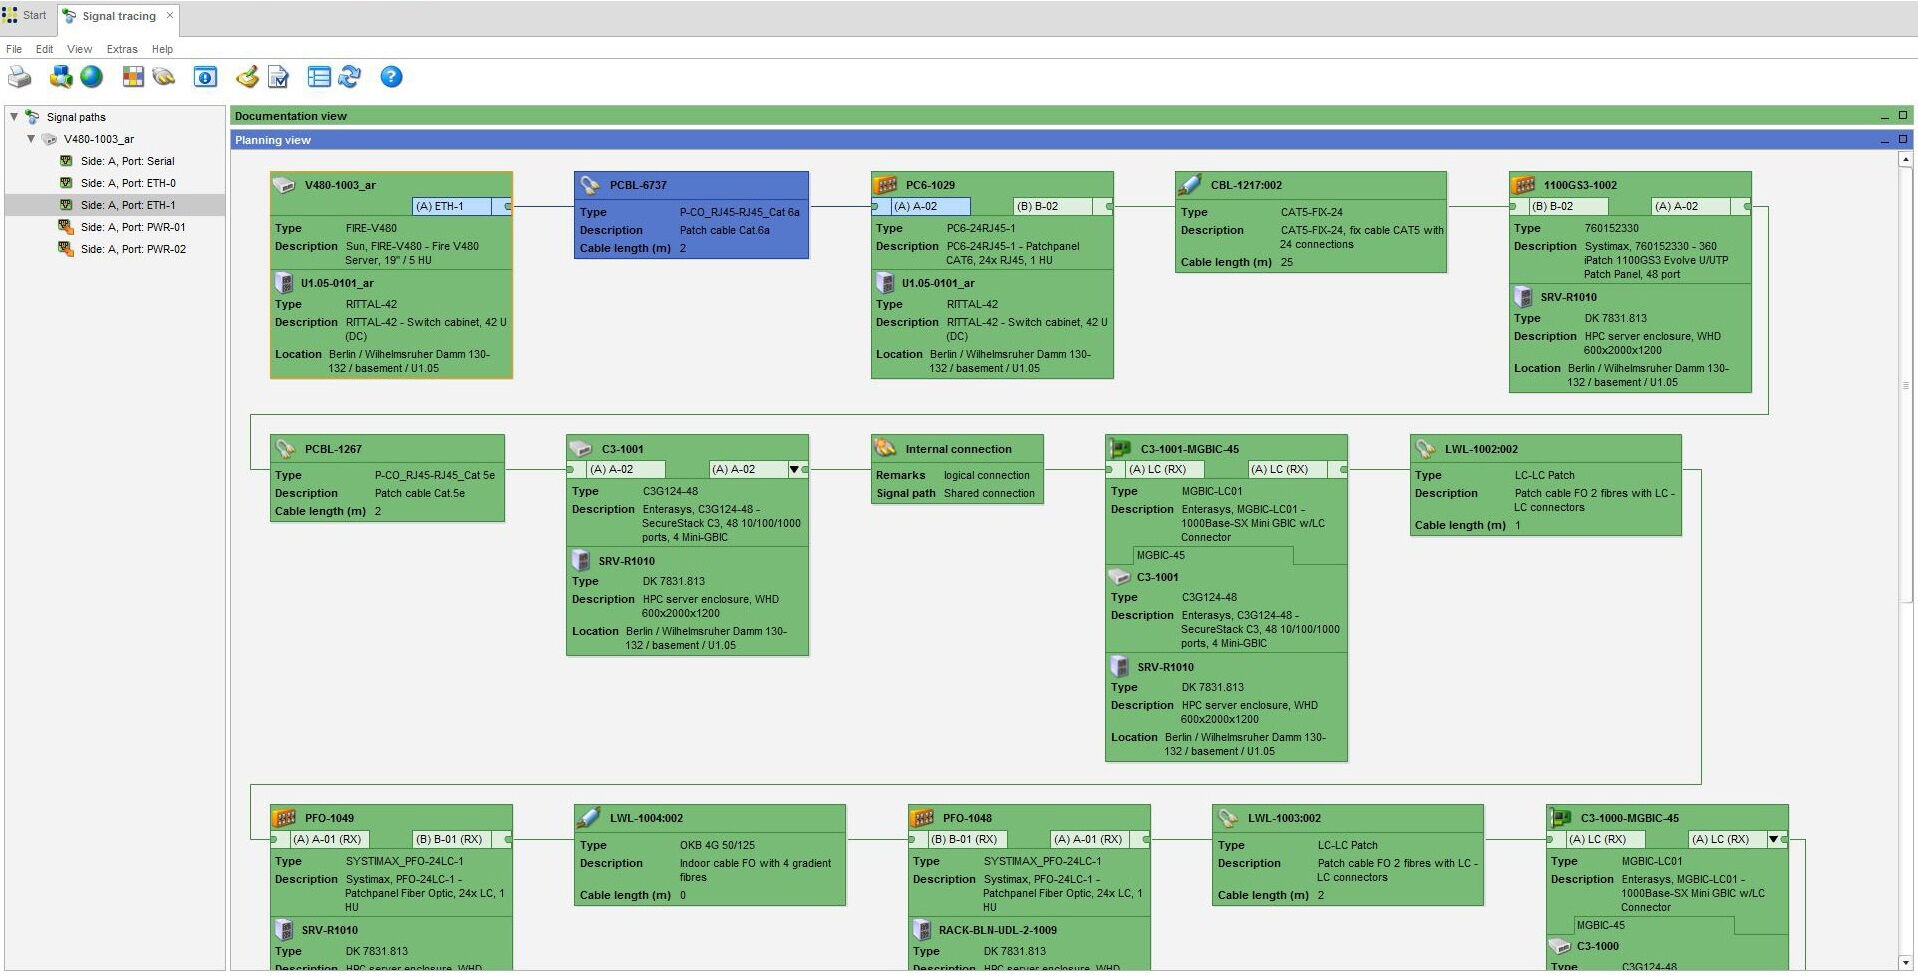Collapse the Signal paths tree root
This screenshot has width=1918, height=977.
pyautogui.click(x=14, y=117)
